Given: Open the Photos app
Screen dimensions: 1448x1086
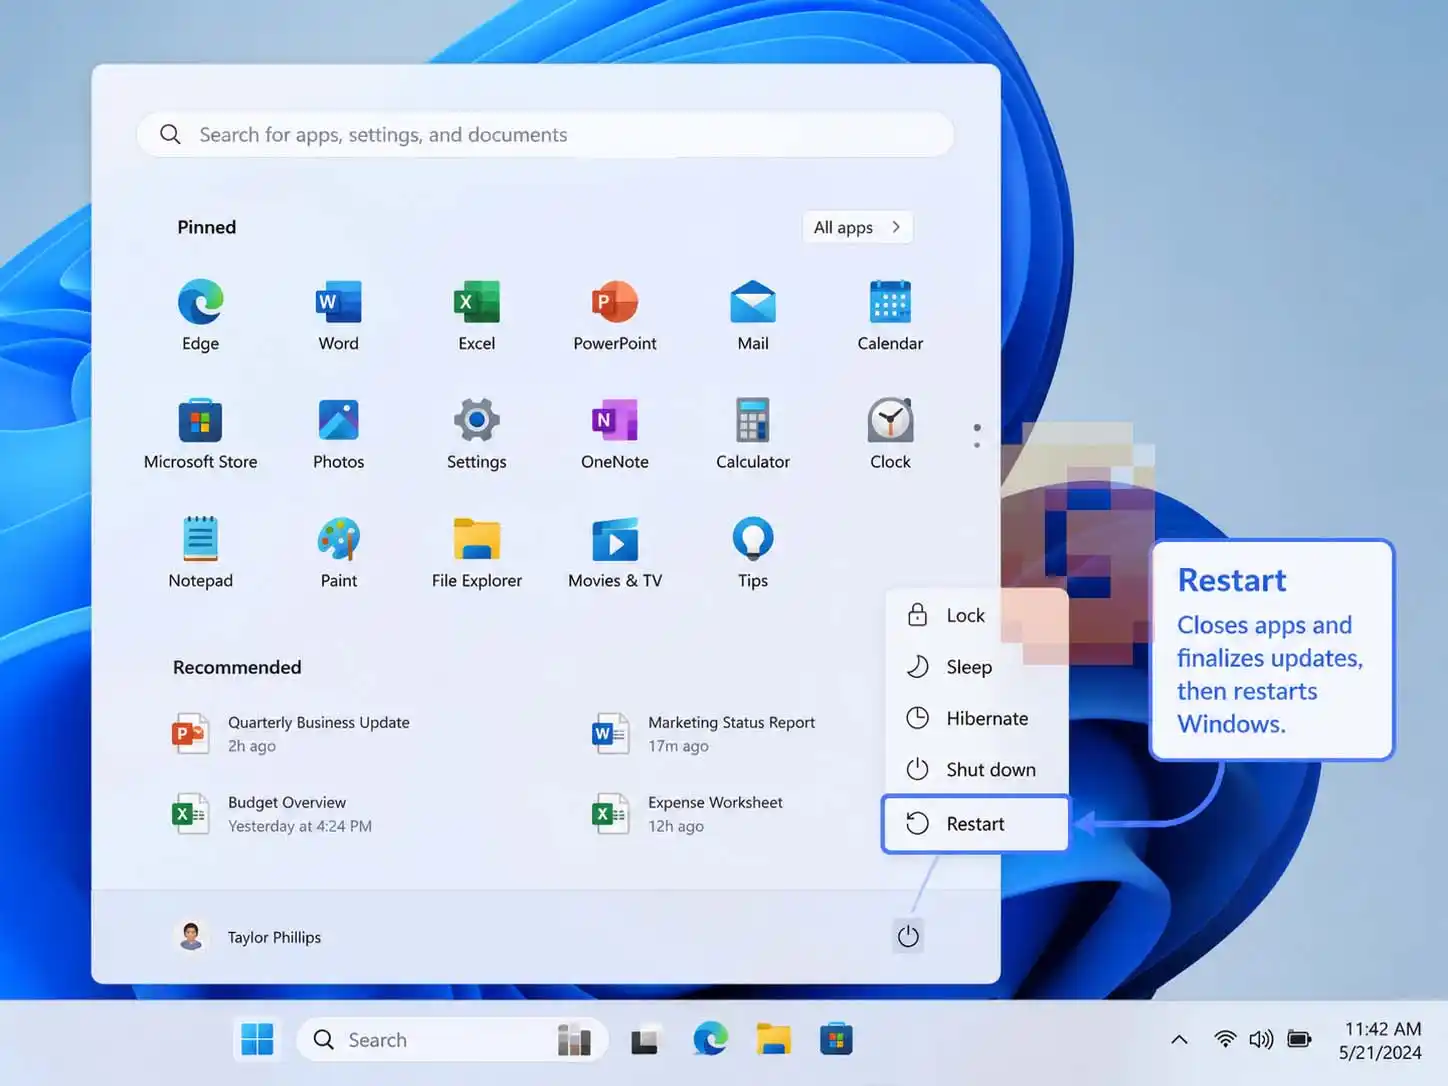Looking at the screenshot, I should (339, 434).
